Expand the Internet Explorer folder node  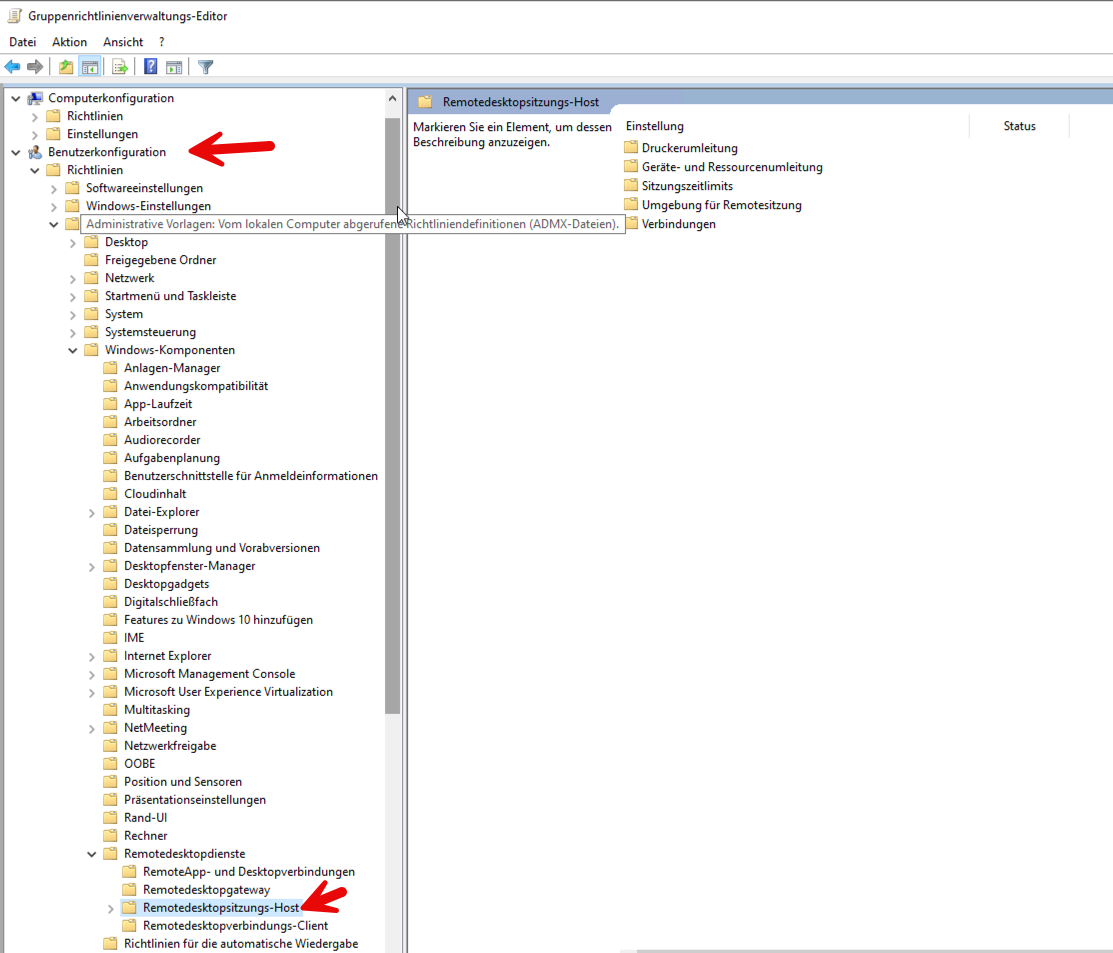tap(92, 656)
